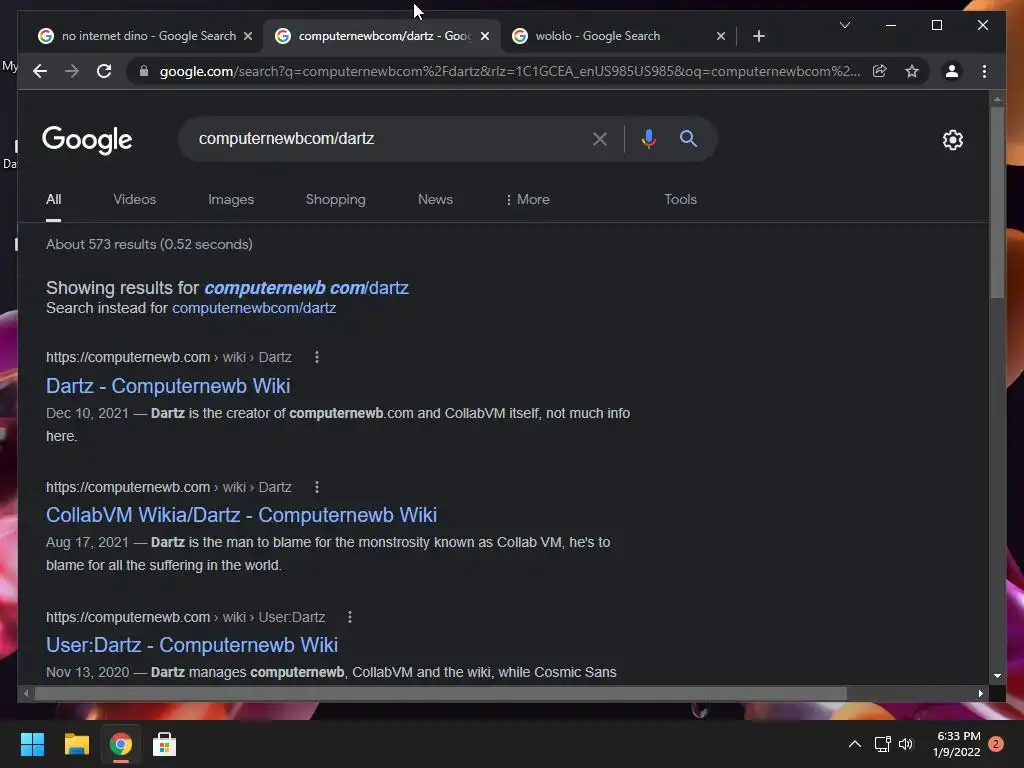Click the horizontal scrollbar thumb
Screen dimensions: 1024x768
pos(441,694)
